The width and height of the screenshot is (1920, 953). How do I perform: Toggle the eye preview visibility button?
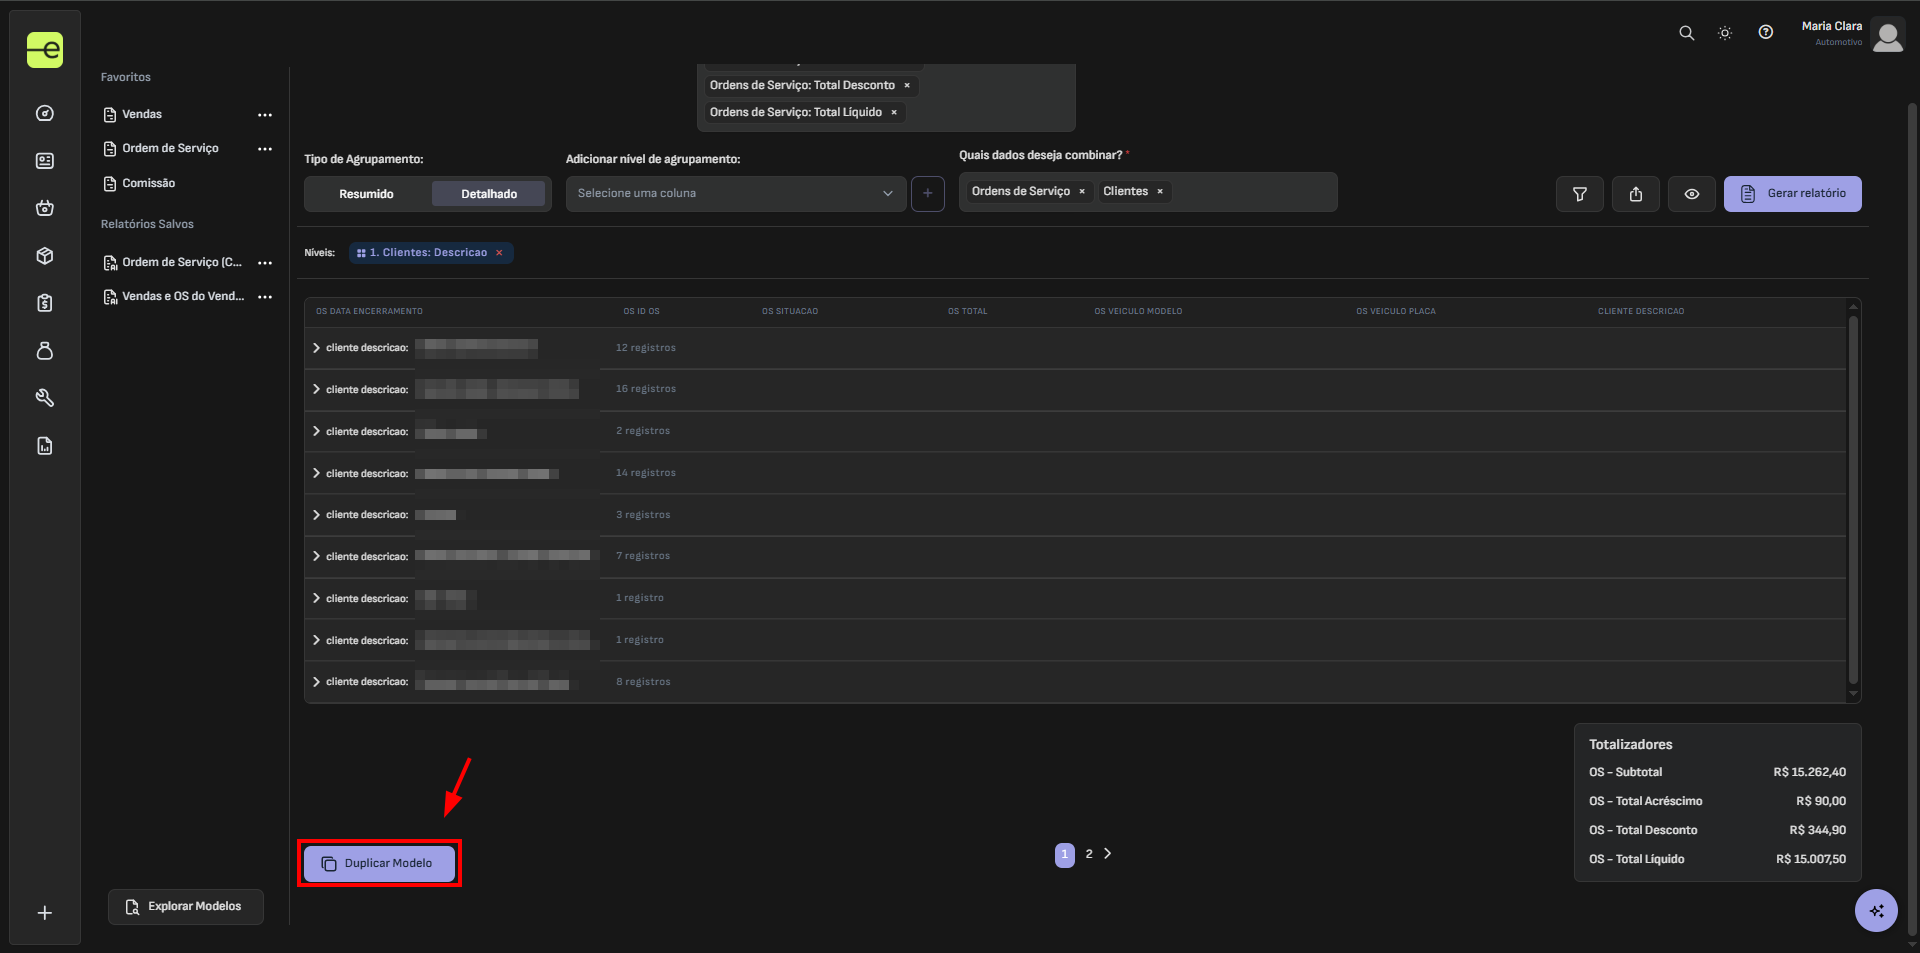click(1692, 194)
